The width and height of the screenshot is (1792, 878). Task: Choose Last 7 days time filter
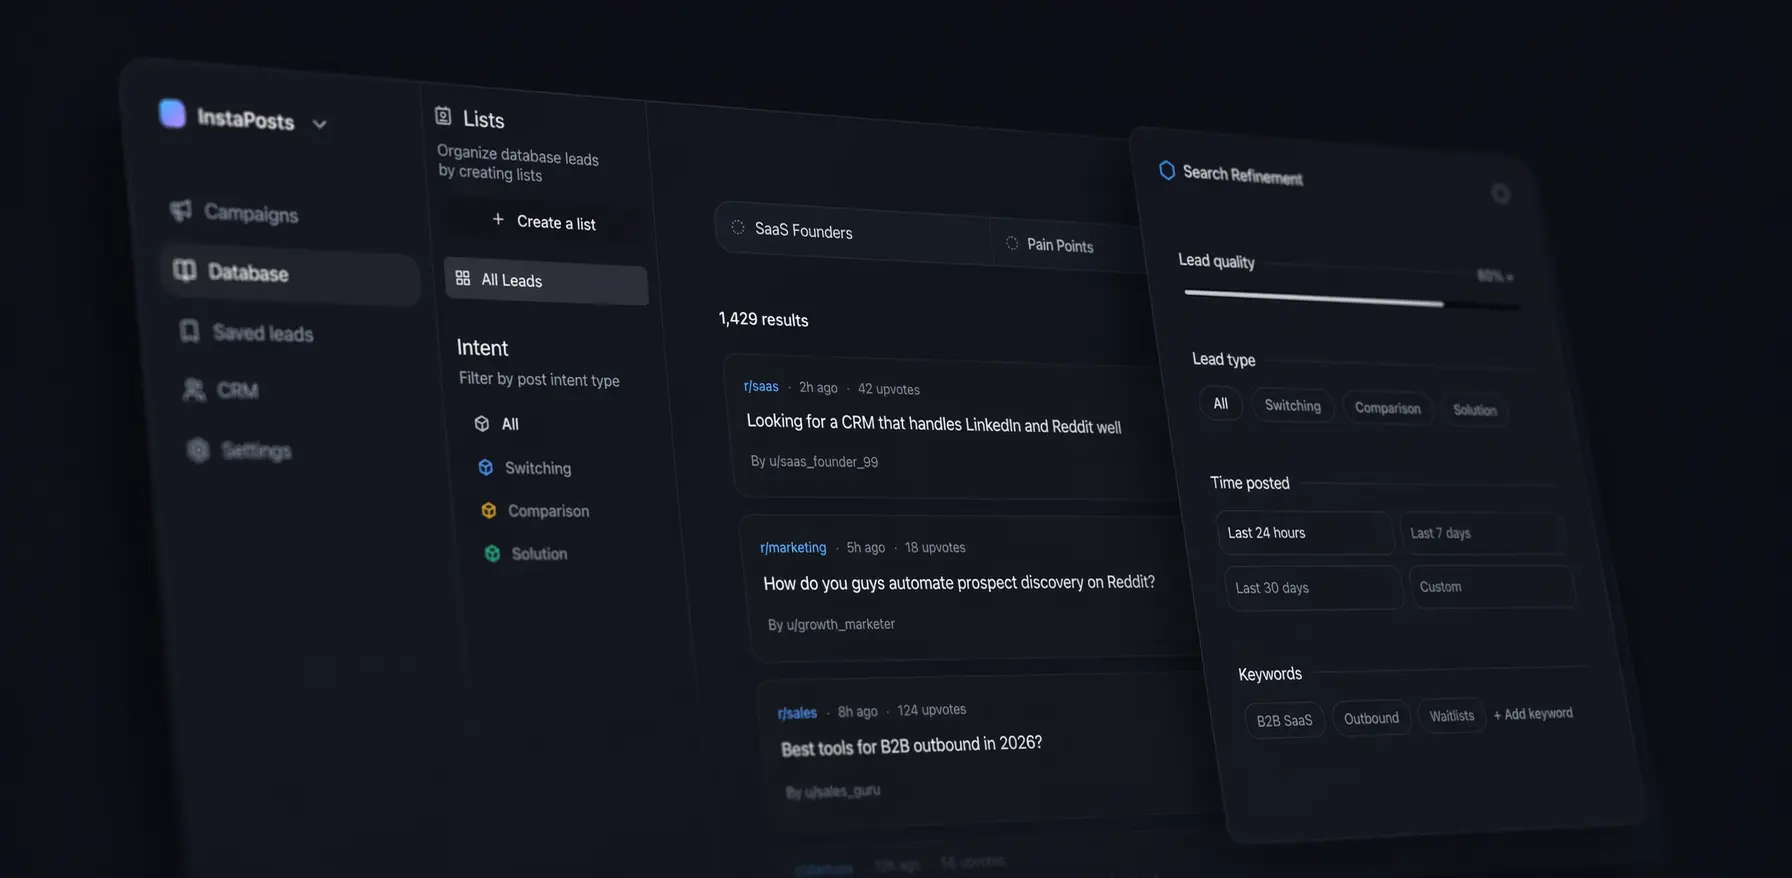(1482, 533)
